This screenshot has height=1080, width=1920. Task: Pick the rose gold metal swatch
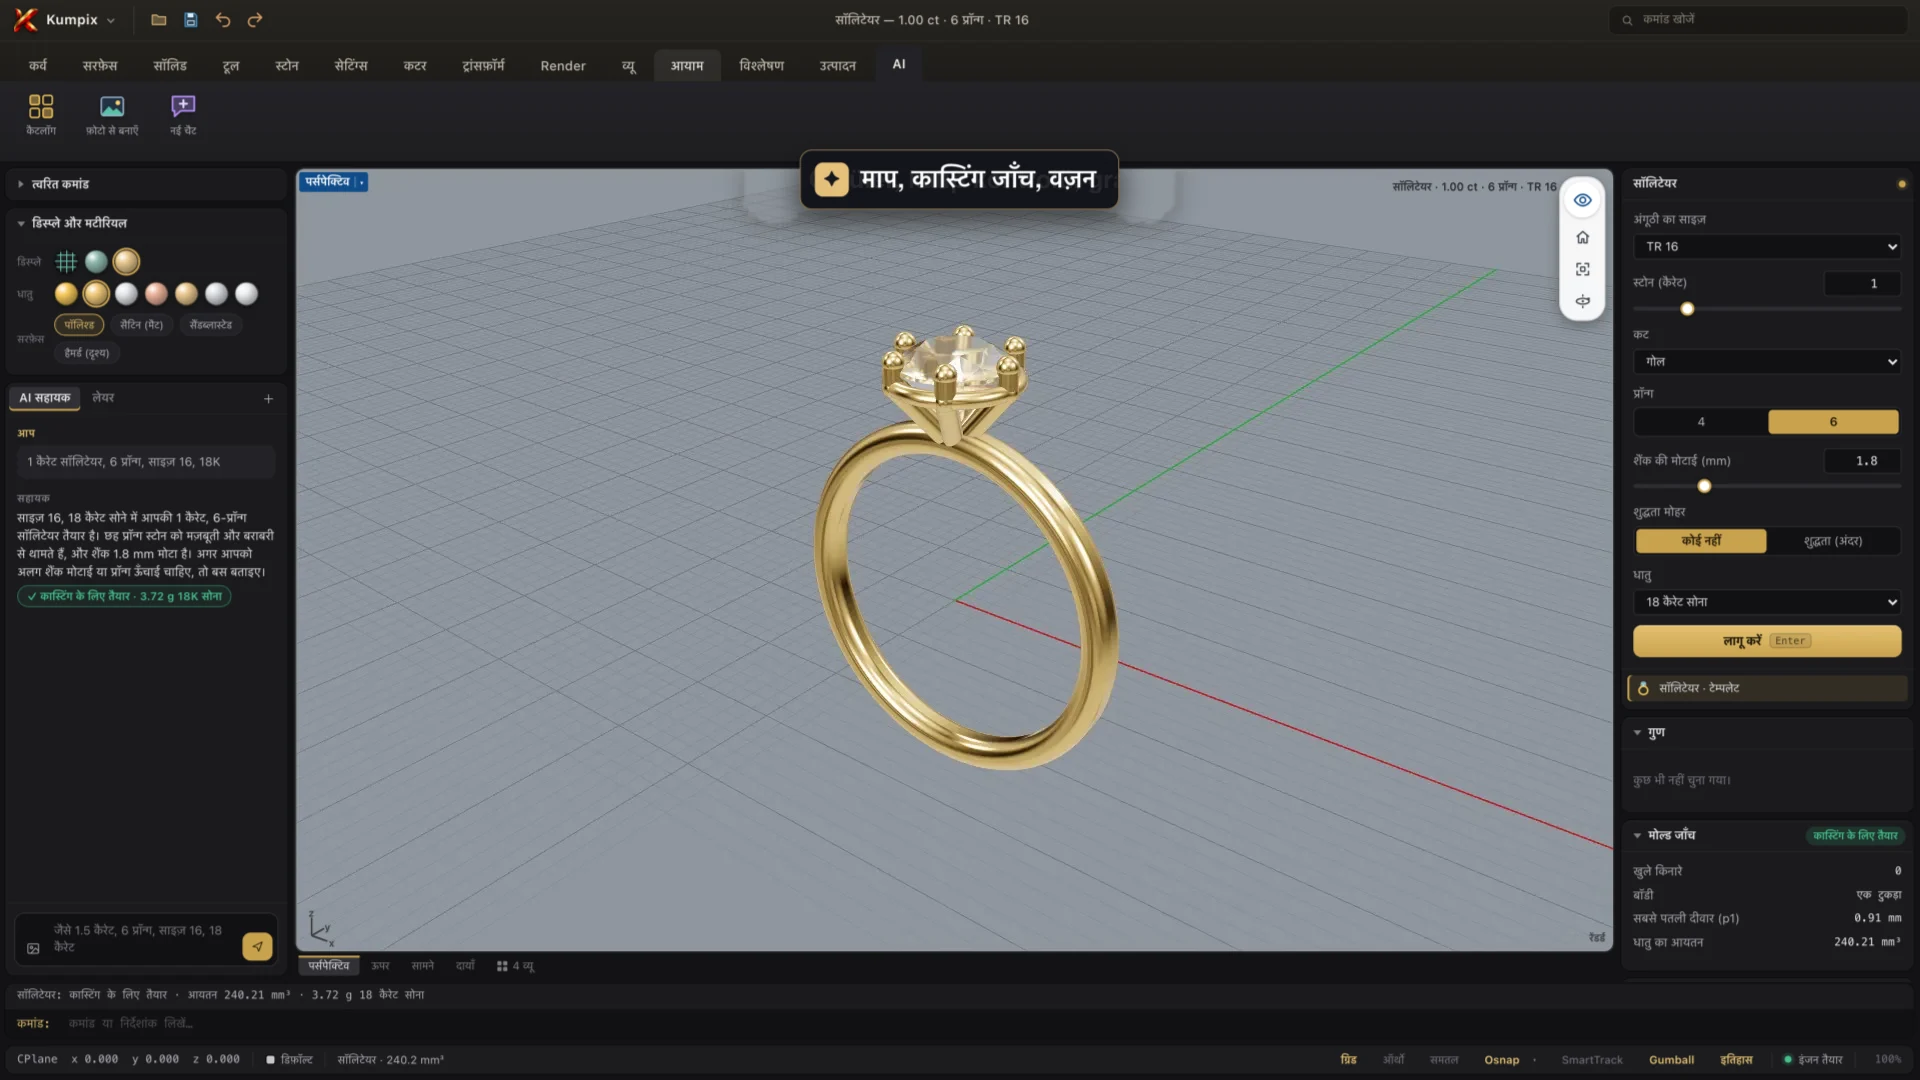(x=156, y=294)
